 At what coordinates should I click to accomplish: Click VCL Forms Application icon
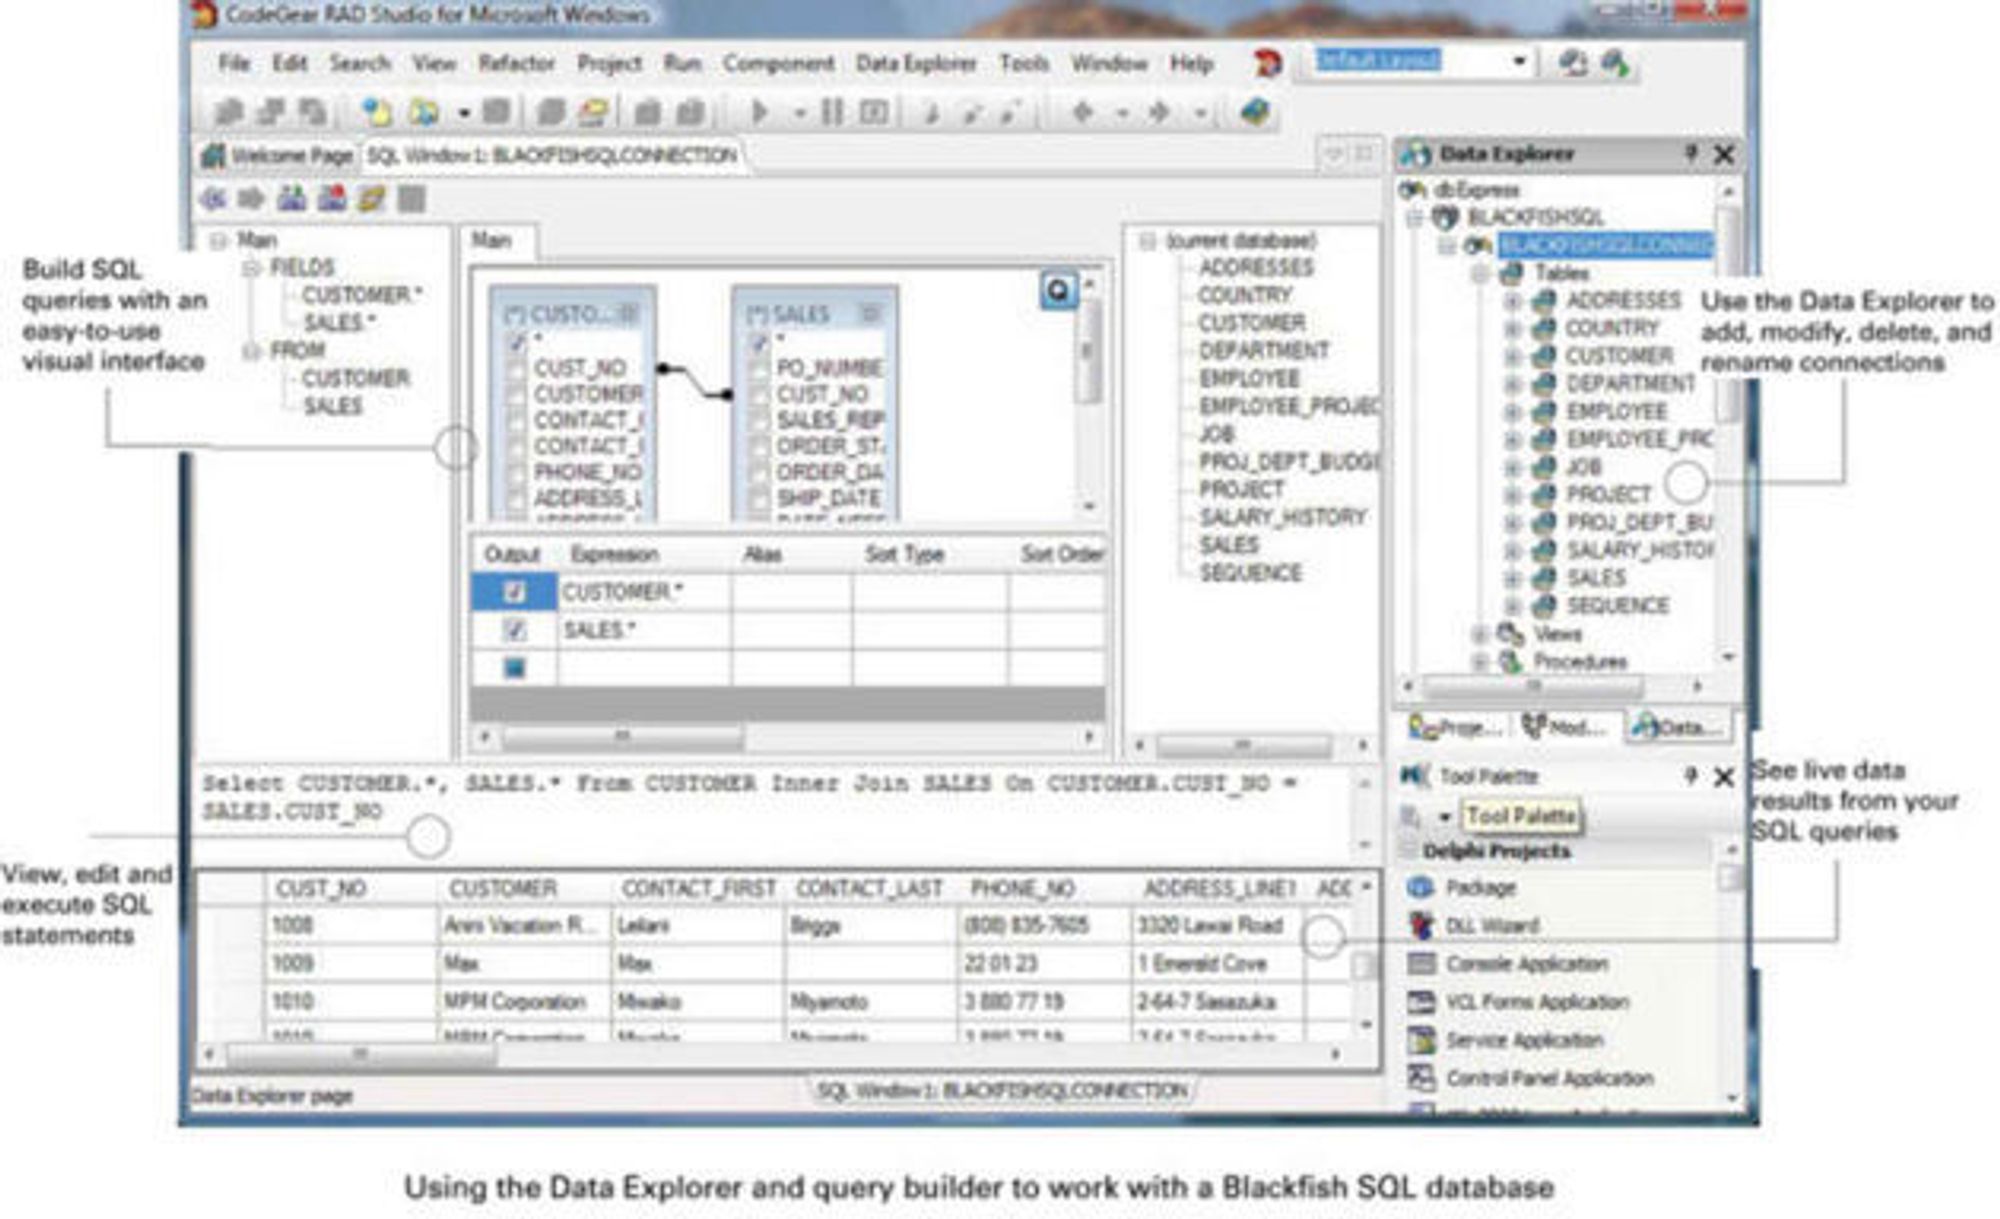(x=1420, y=1002)
